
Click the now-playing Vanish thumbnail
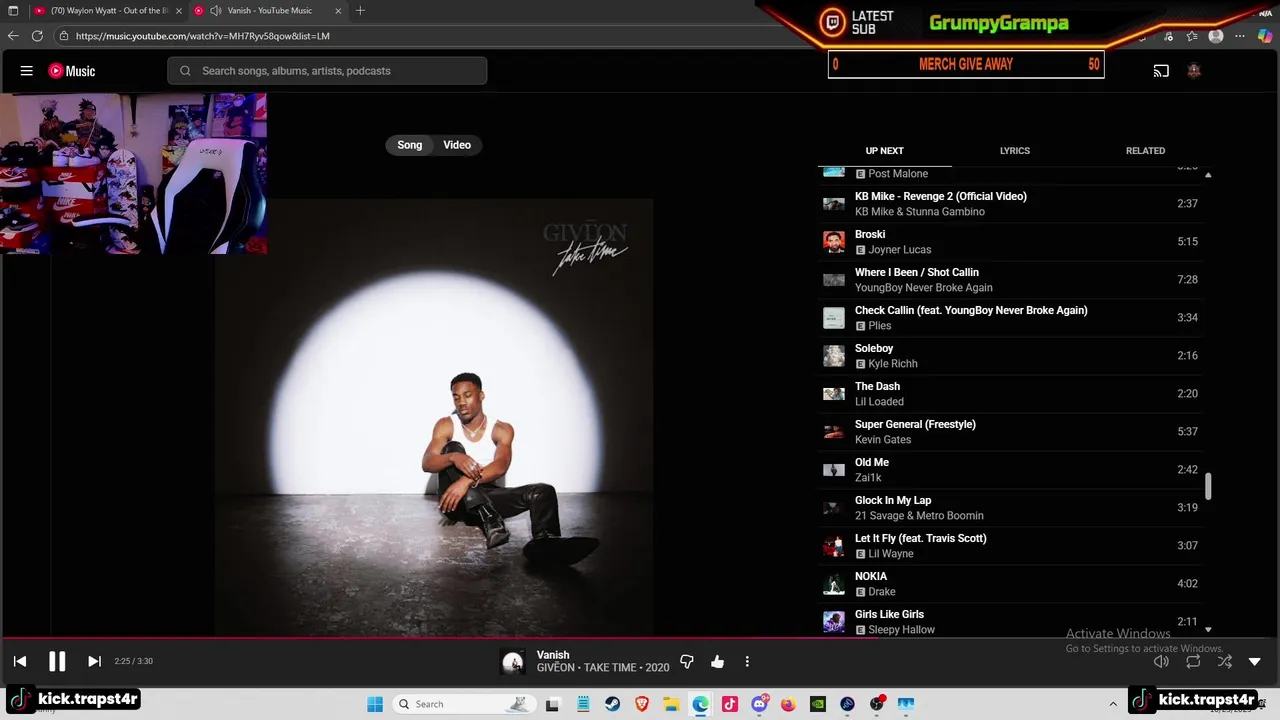click(513, 662)
